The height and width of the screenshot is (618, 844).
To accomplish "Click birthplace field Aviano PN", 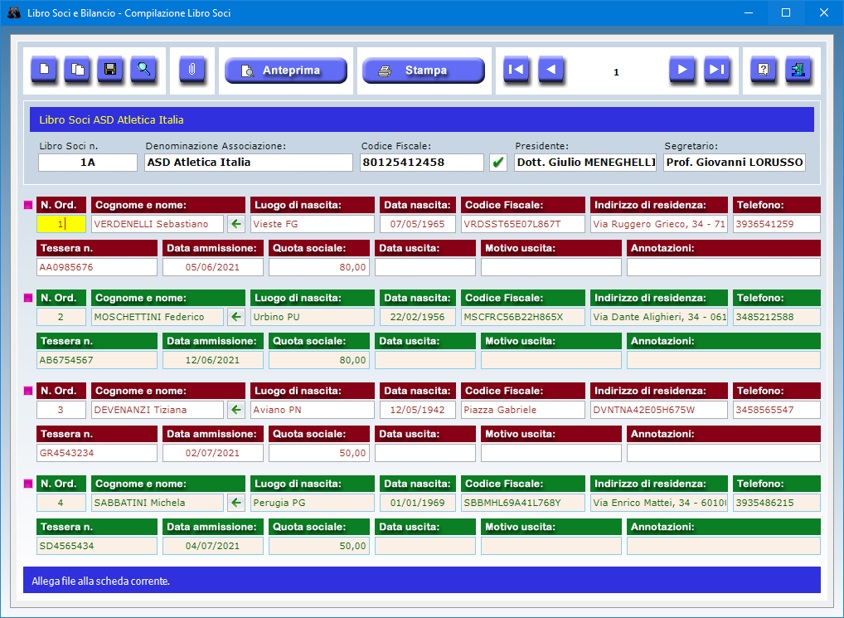I will coord(312,410).
